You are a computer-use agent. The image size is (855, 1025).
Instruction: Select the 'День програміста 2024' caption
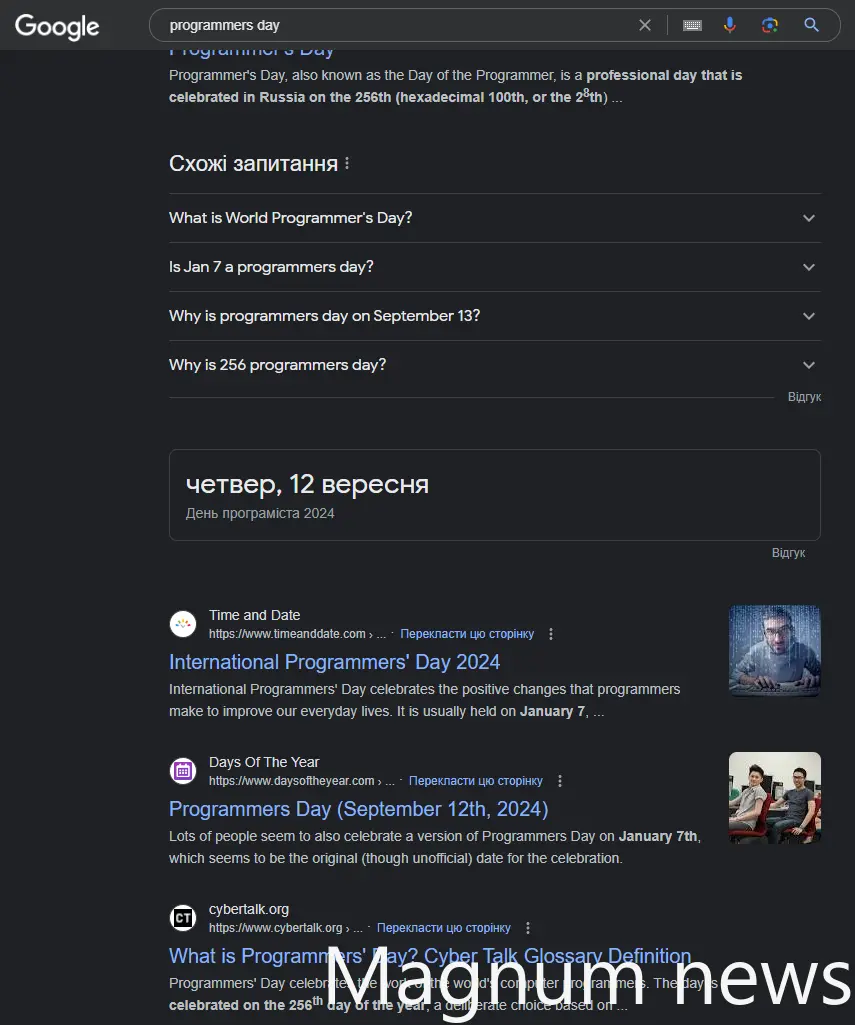pyautogui.click(x=260, y=513)
